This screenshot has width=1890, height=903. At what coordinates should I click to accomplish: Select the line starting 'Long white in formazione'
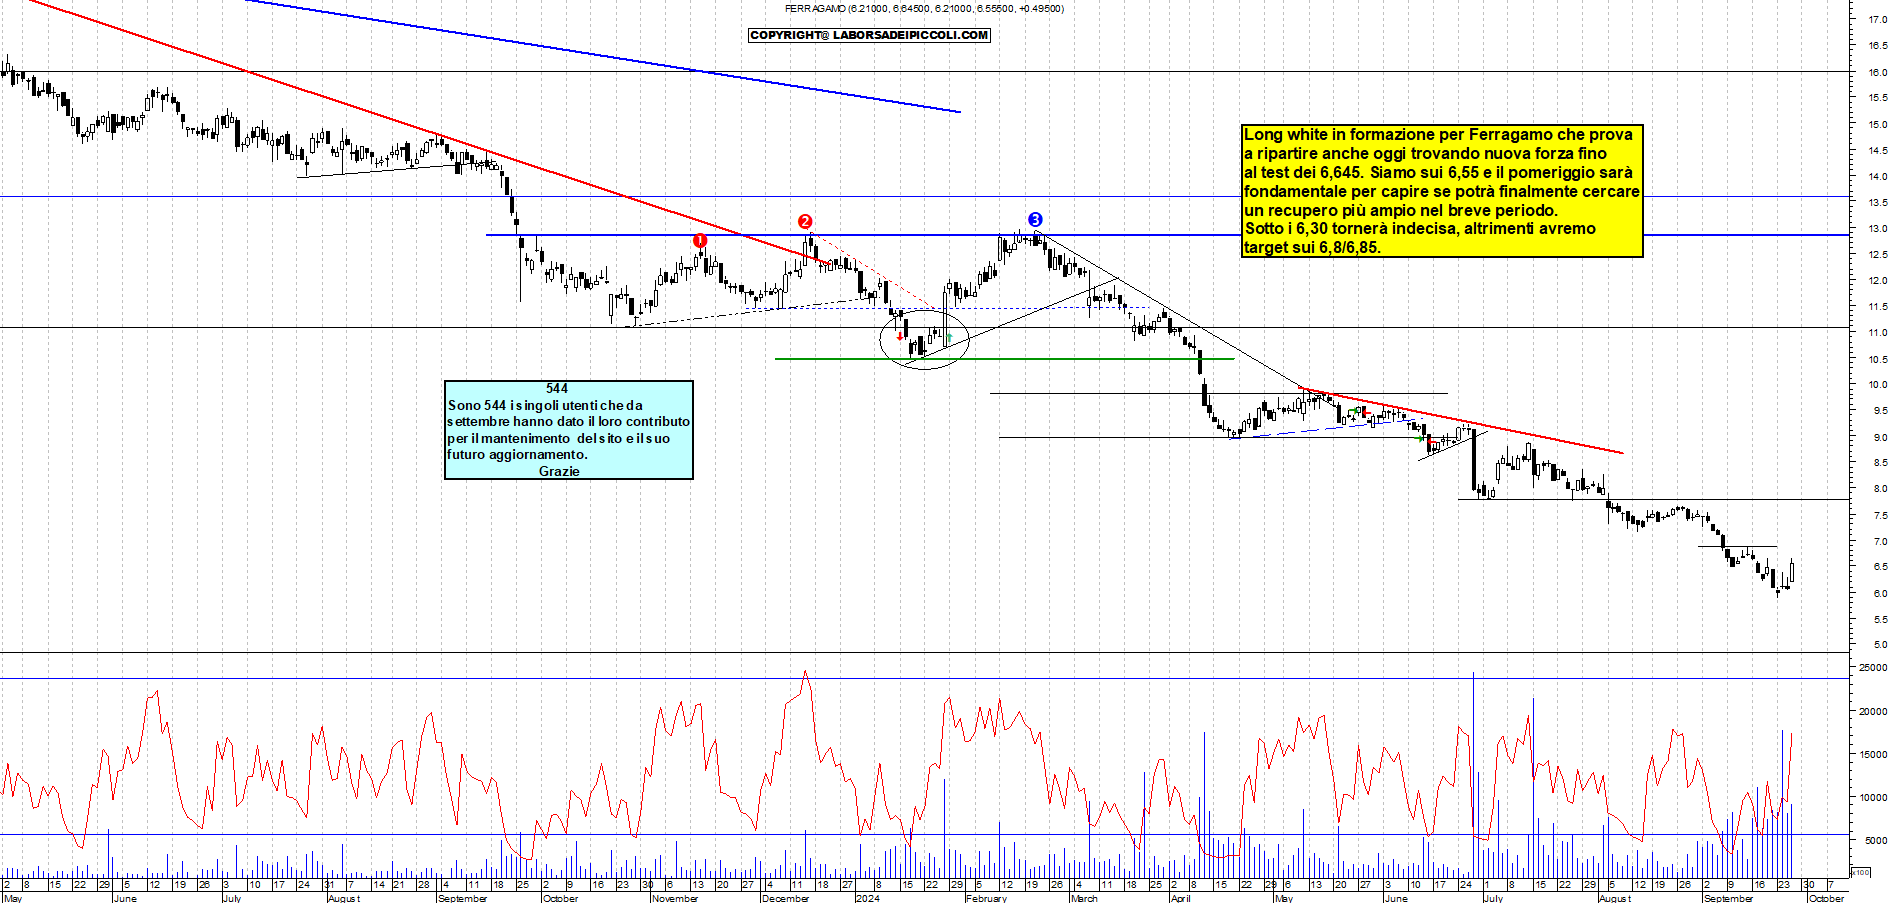pos(1438,134)
